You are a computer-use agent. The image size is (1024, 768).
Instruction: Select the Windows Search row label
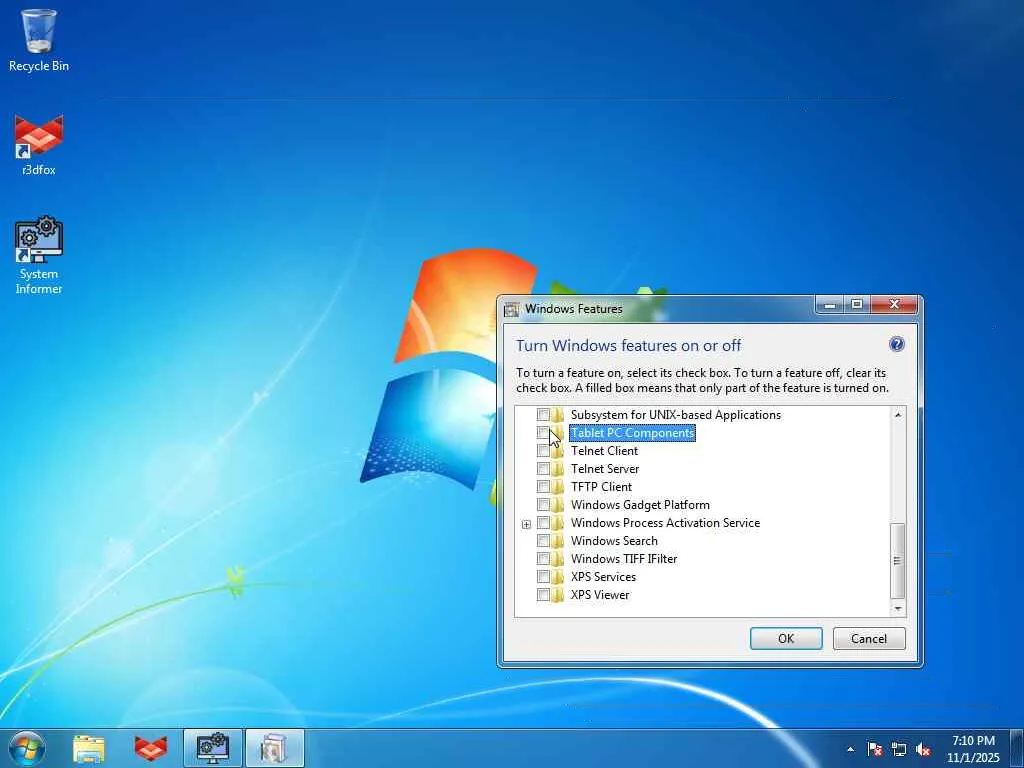click(x=614, y=541)
